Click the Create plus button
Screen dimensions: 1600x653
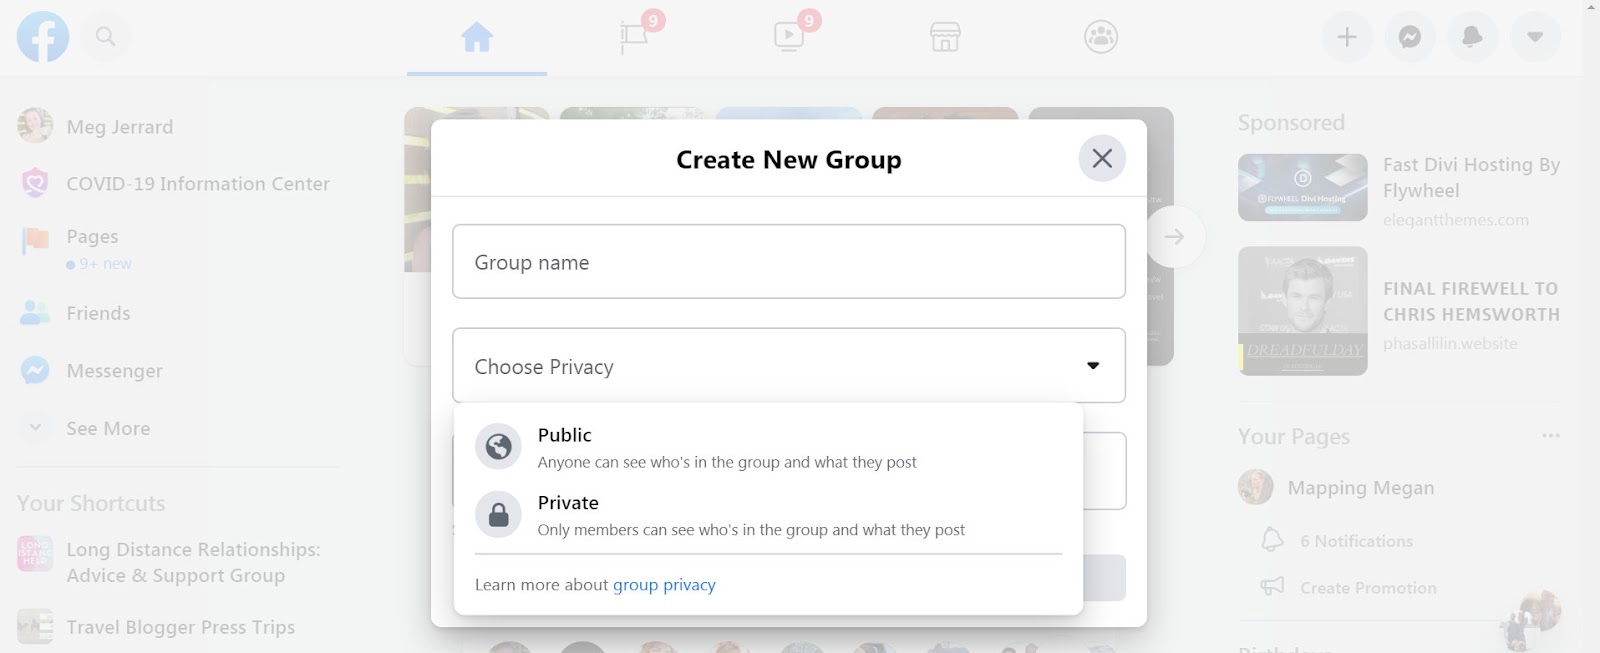click(1347, 37)
